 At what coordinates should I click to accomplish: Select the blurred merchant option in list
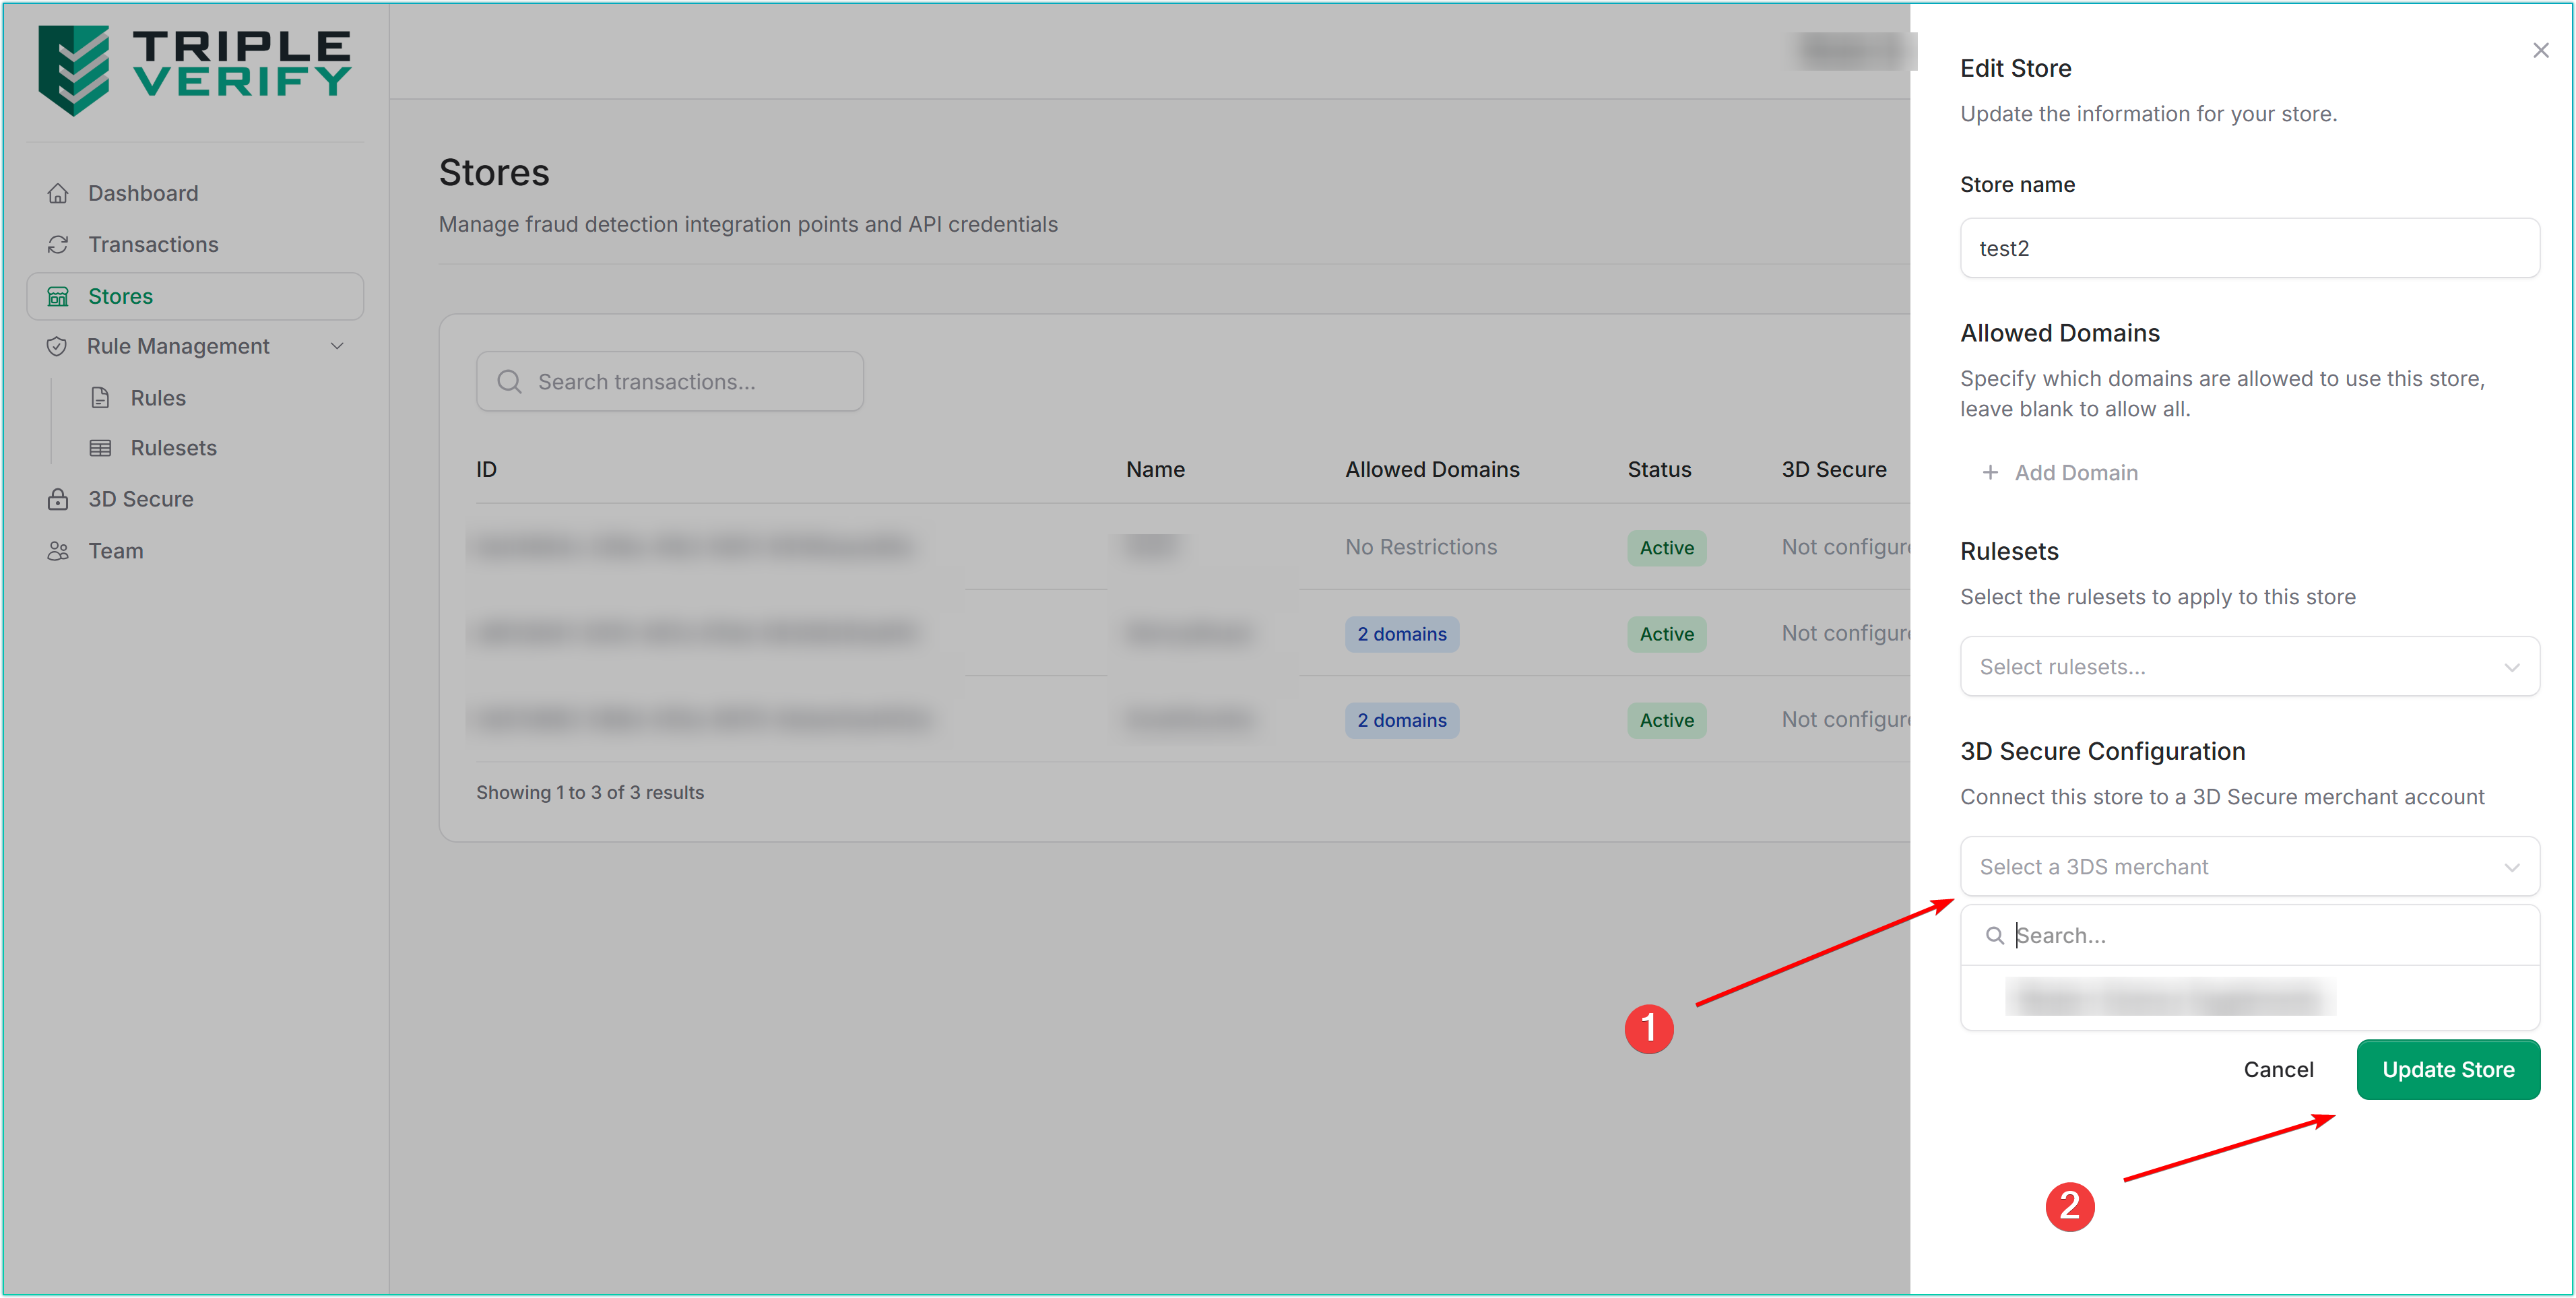[2170, 998]
